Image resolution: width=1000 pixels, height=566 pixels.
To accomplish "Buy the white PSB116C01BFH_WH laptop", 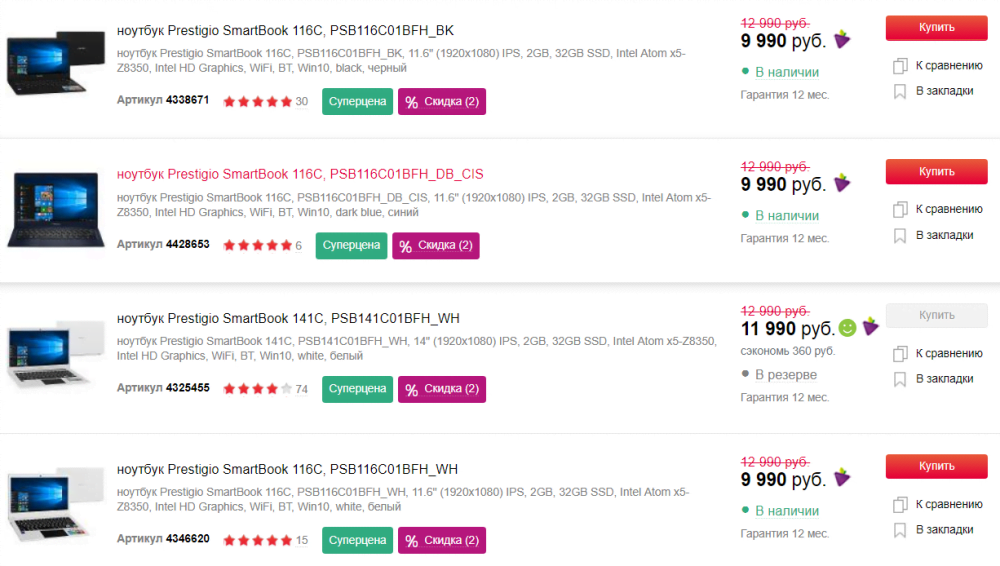I will [936, 466].
